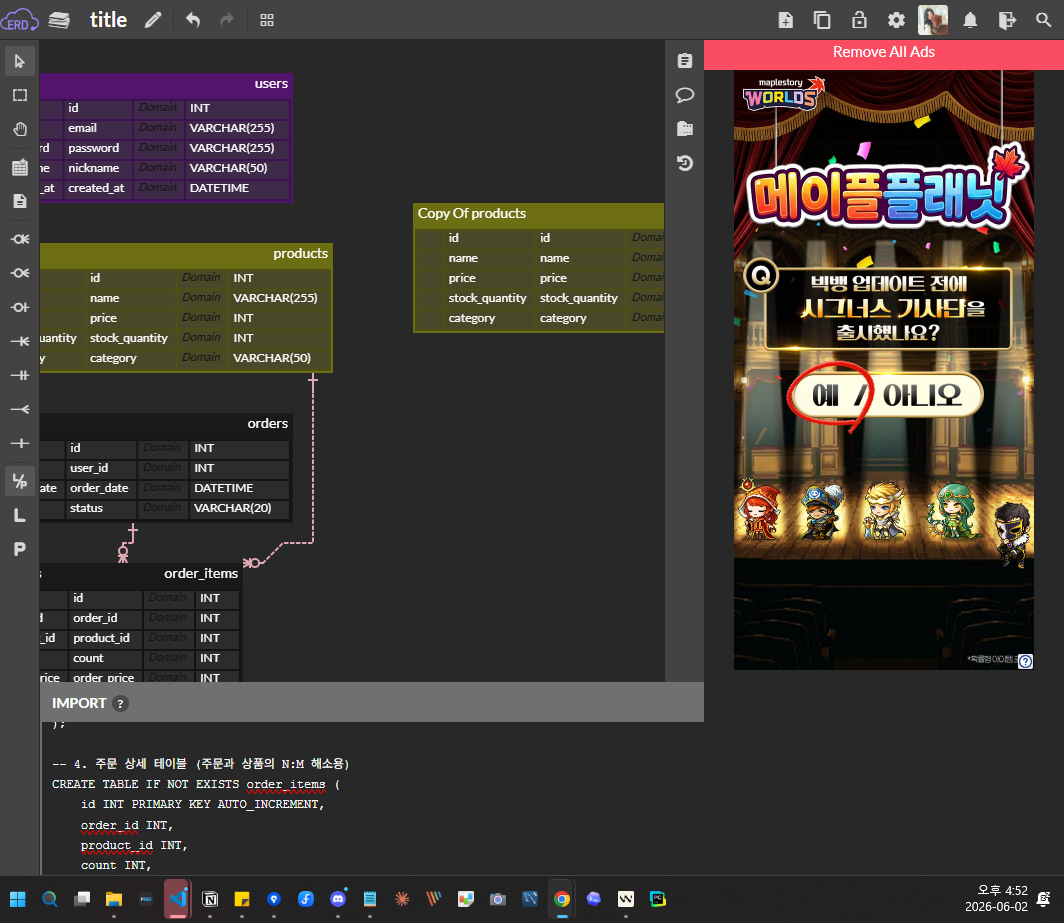Click VARCHAR(50) type of nickname row
This screenshot has height=923, width=1064.
point(229,168)
